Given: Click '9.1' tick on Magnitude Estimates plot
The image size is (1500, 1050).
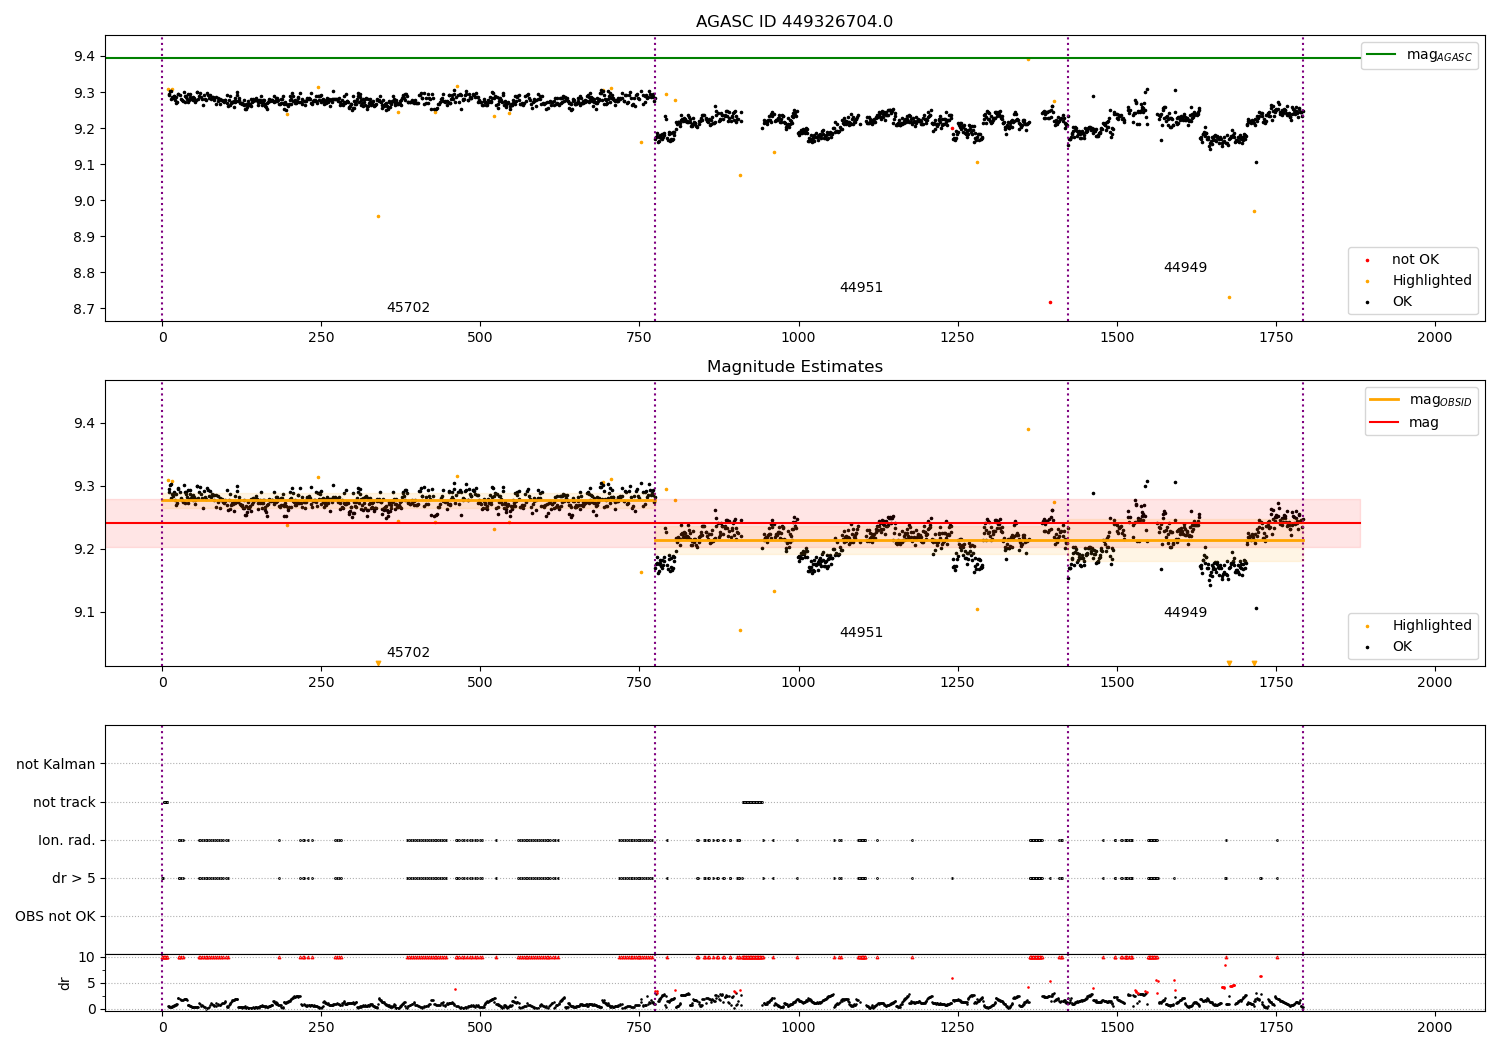Looking at the screenshot, I should tap(85, 613).
